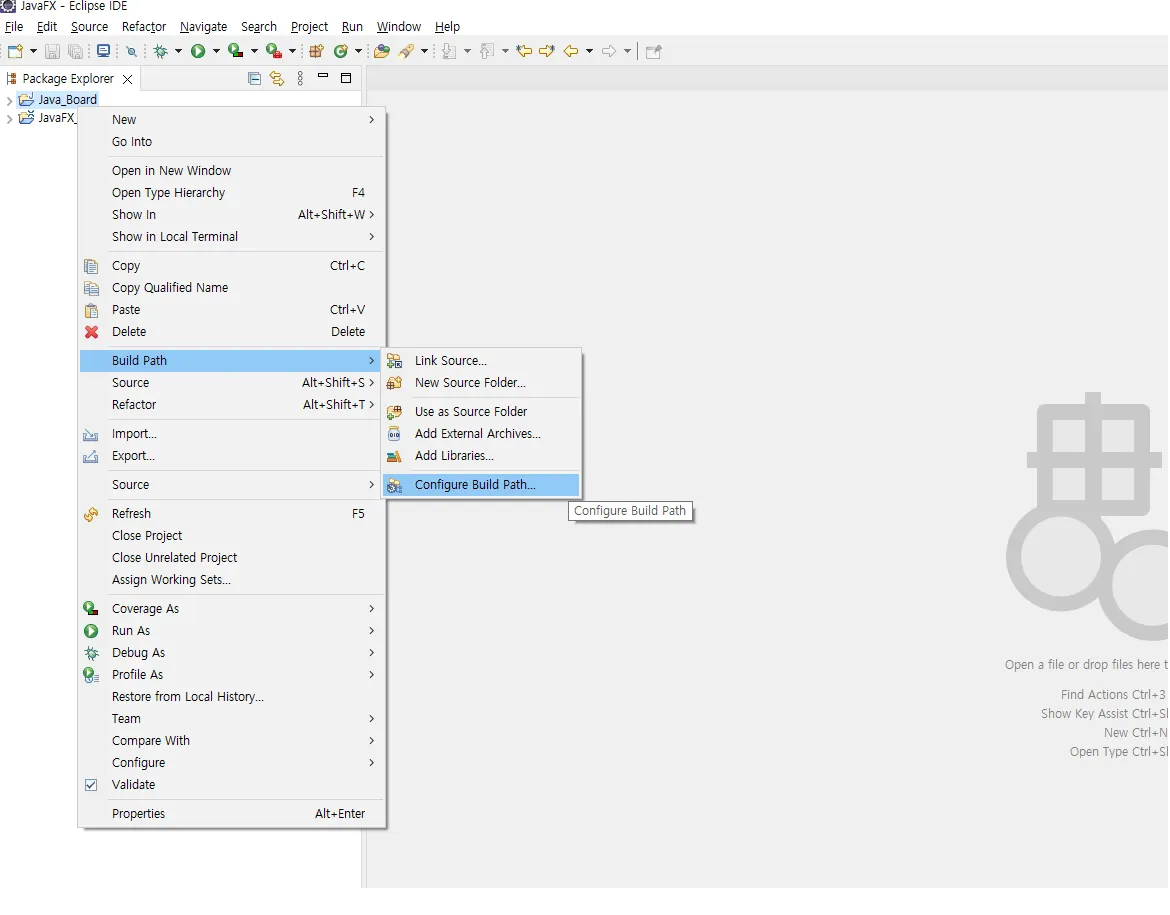This screenshot has width=1170, height=915.
Task: Click the Back navigation arrow icon
Action: [x=571, y=51]
